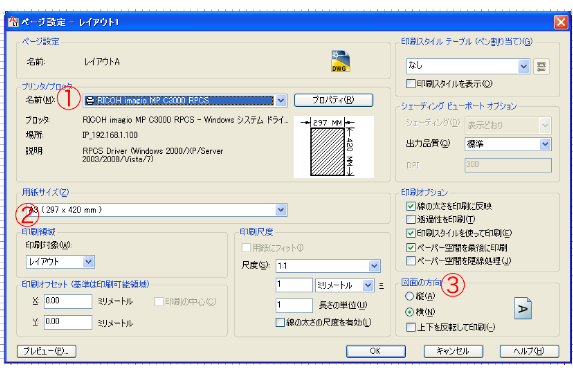
Task: Click the レイアウトA name text
Action: 102,62
